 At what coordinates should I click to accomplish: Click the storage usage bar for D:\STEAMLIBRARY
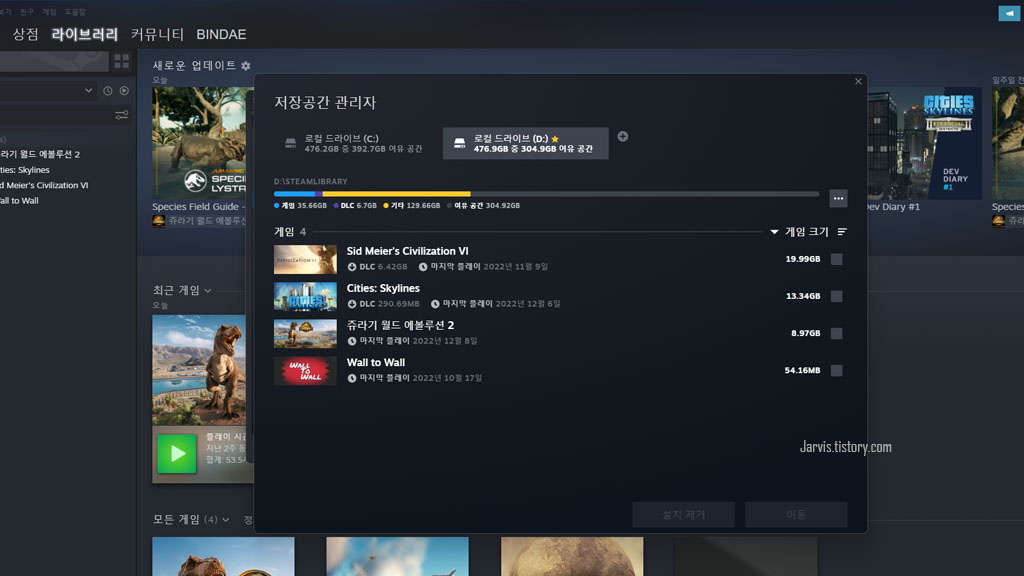546,194
